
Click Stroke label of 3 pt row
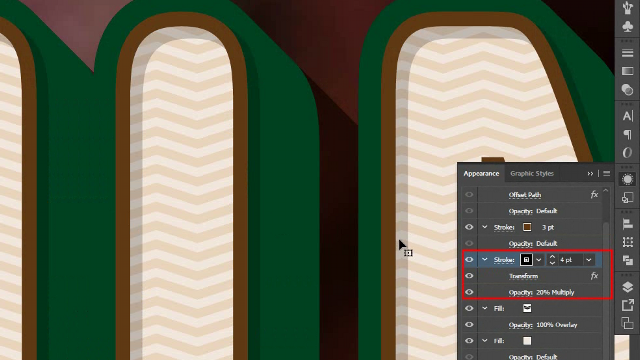pyautogui.click(x=504, y=227)
